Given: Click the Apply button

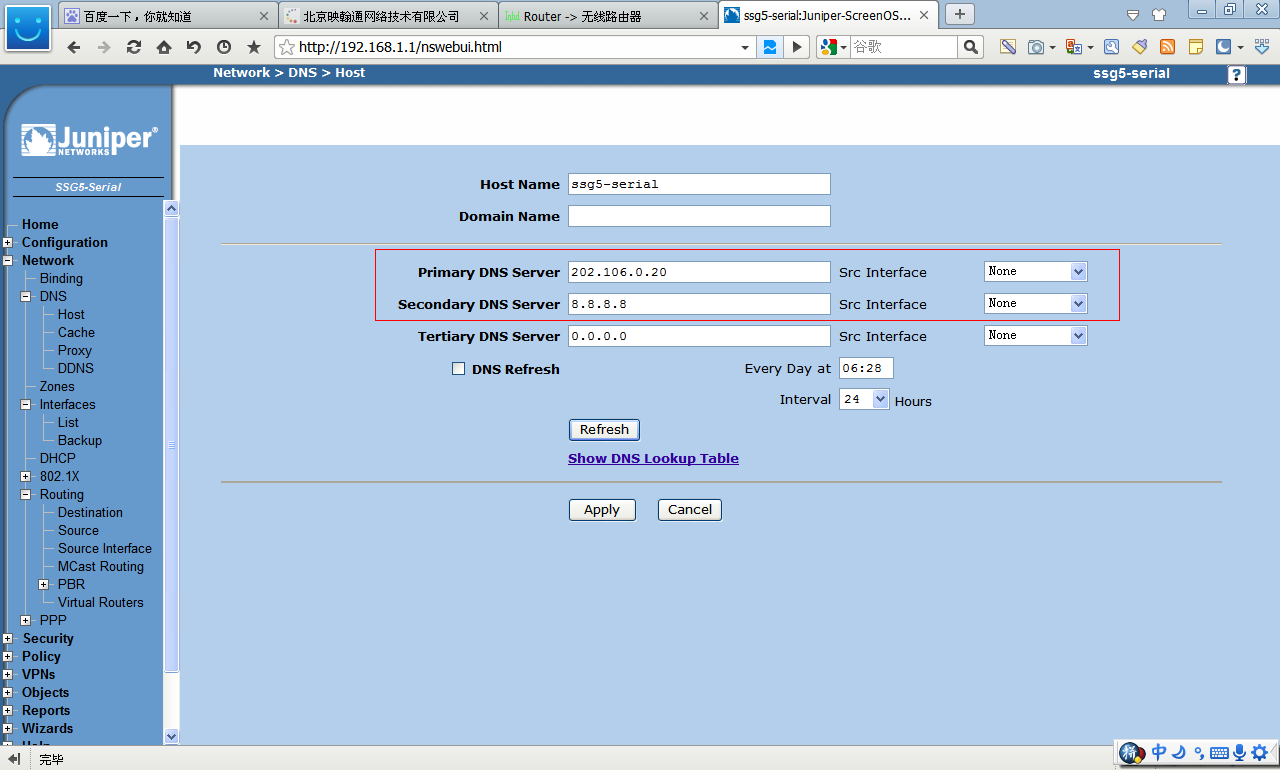Looking at the screenshot, I should pos(602,510).
